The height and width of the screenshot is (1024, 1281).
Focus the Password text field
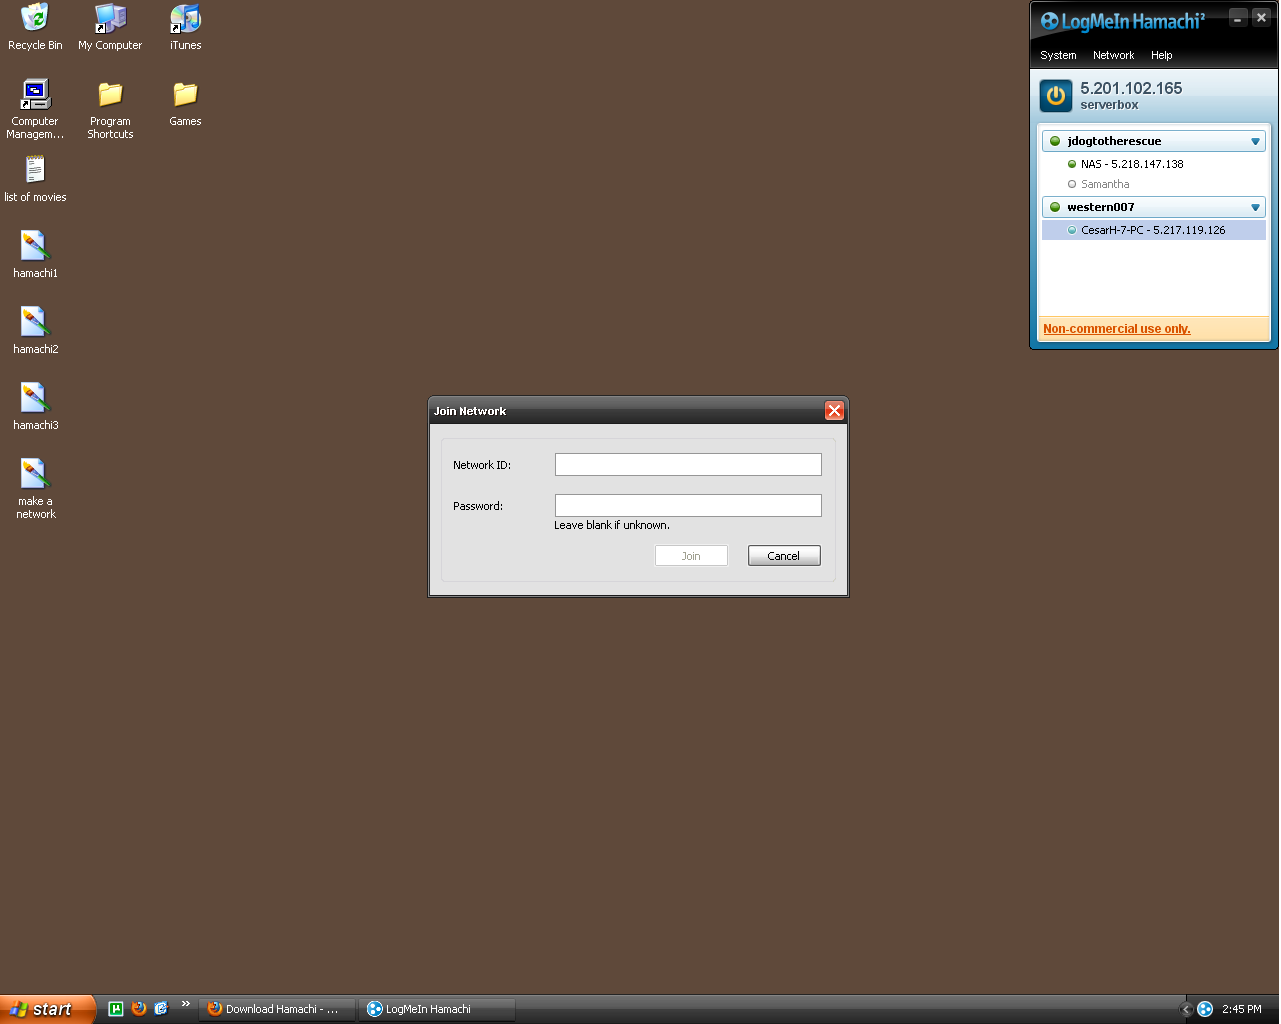point(688,506)
